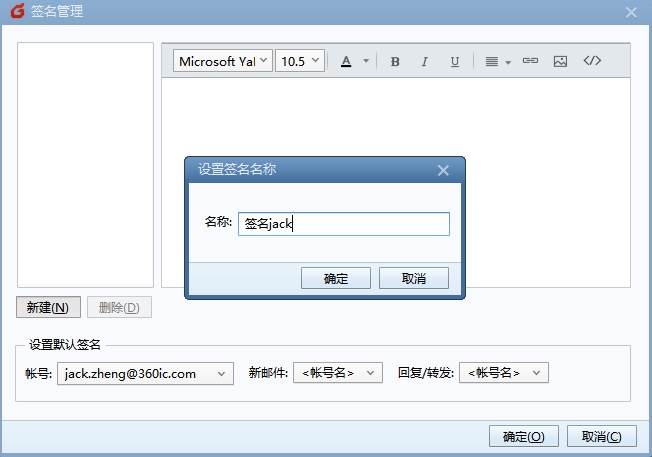
Task: Switch to HTML source code view
Action: (x=592, y=61)
